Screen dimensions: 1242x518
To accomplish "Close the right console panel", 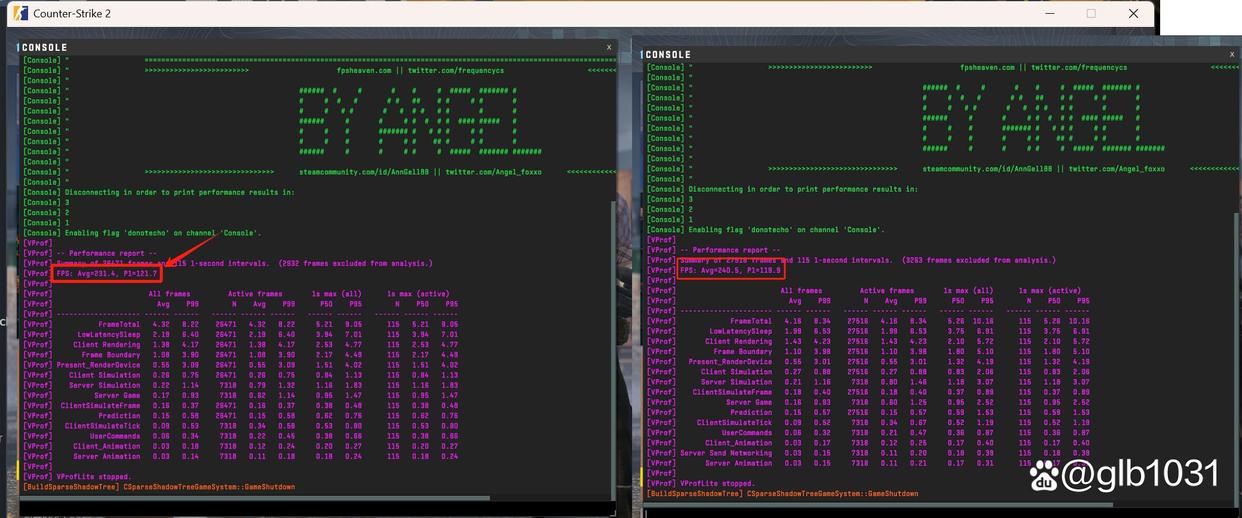I will pyautogui.click(x=1231, y=54).
